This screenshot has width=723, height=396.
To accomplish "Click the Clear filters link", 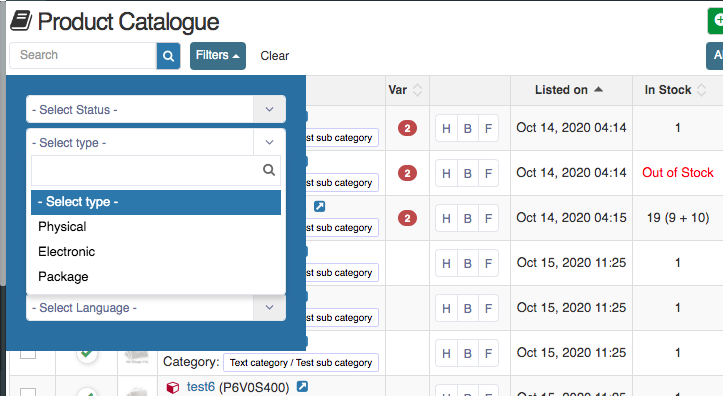I will coord(274,56).
